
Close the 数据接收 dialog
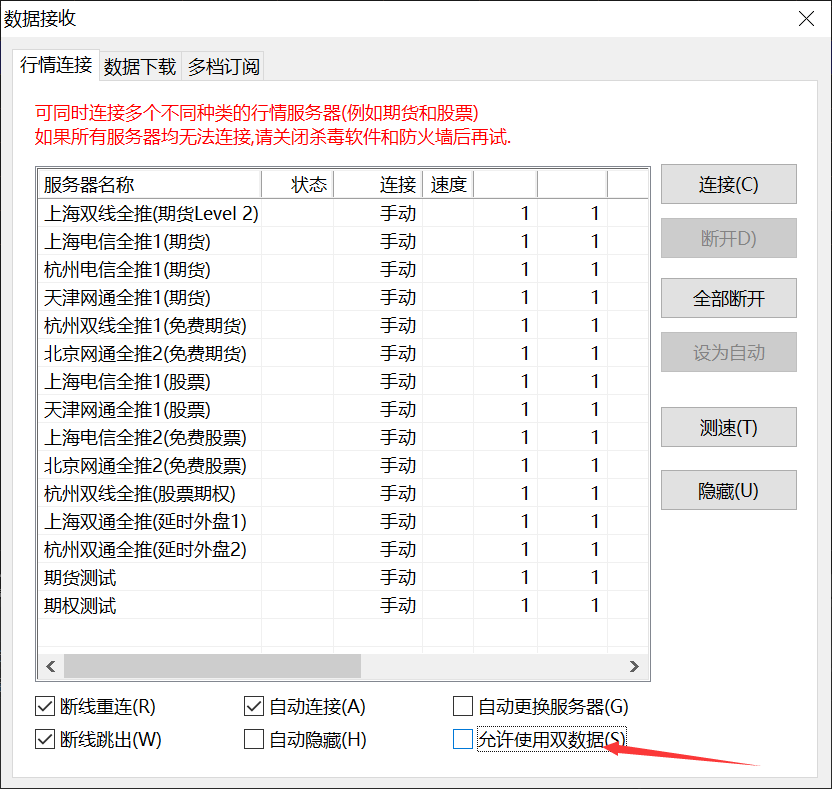[806, 19]
